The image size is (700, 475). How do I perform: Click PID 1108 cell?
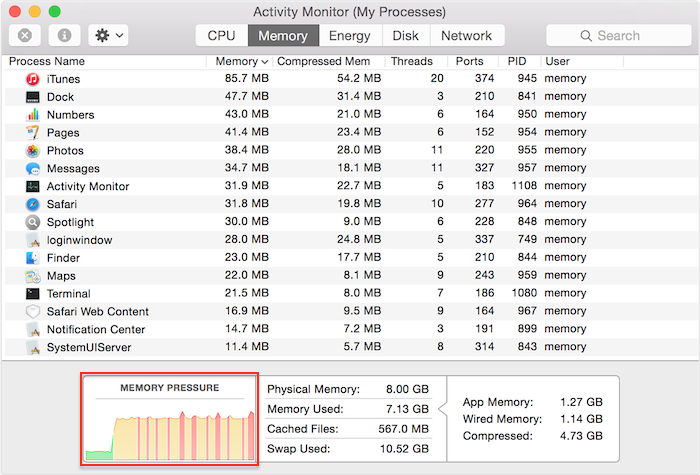524,185
